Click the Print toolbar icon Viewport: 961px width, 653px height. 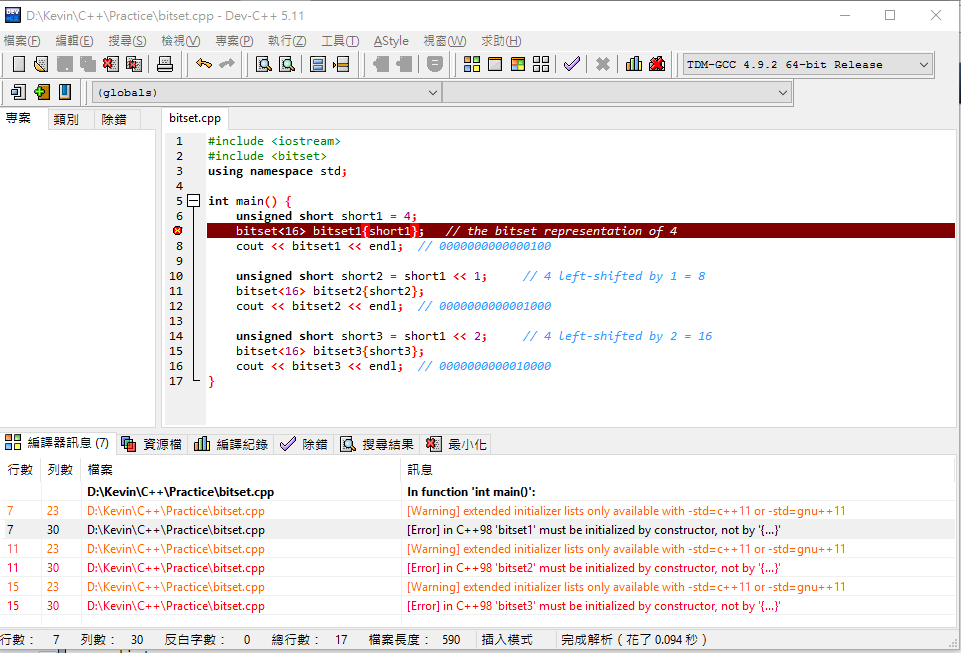(x=165, y=64)
